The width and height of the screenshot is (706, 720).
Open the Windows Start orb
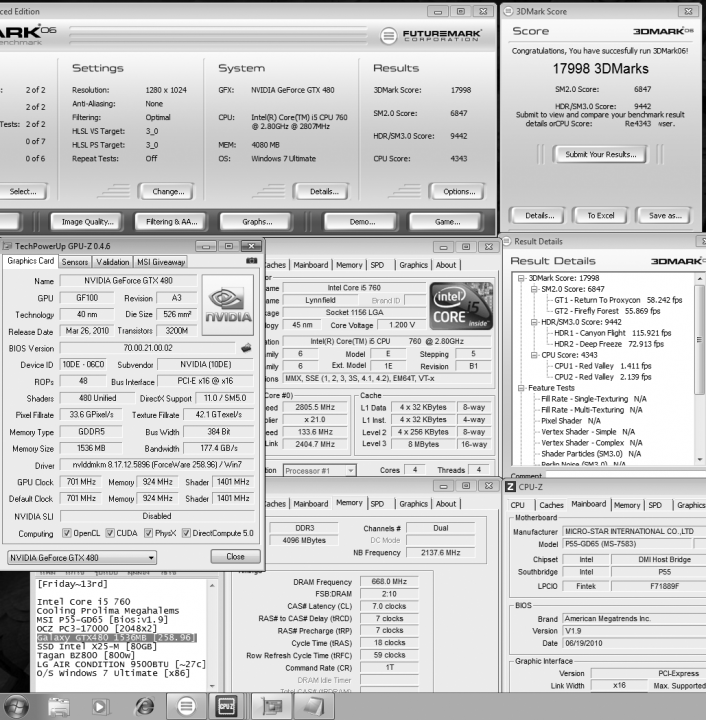[15, 706]
